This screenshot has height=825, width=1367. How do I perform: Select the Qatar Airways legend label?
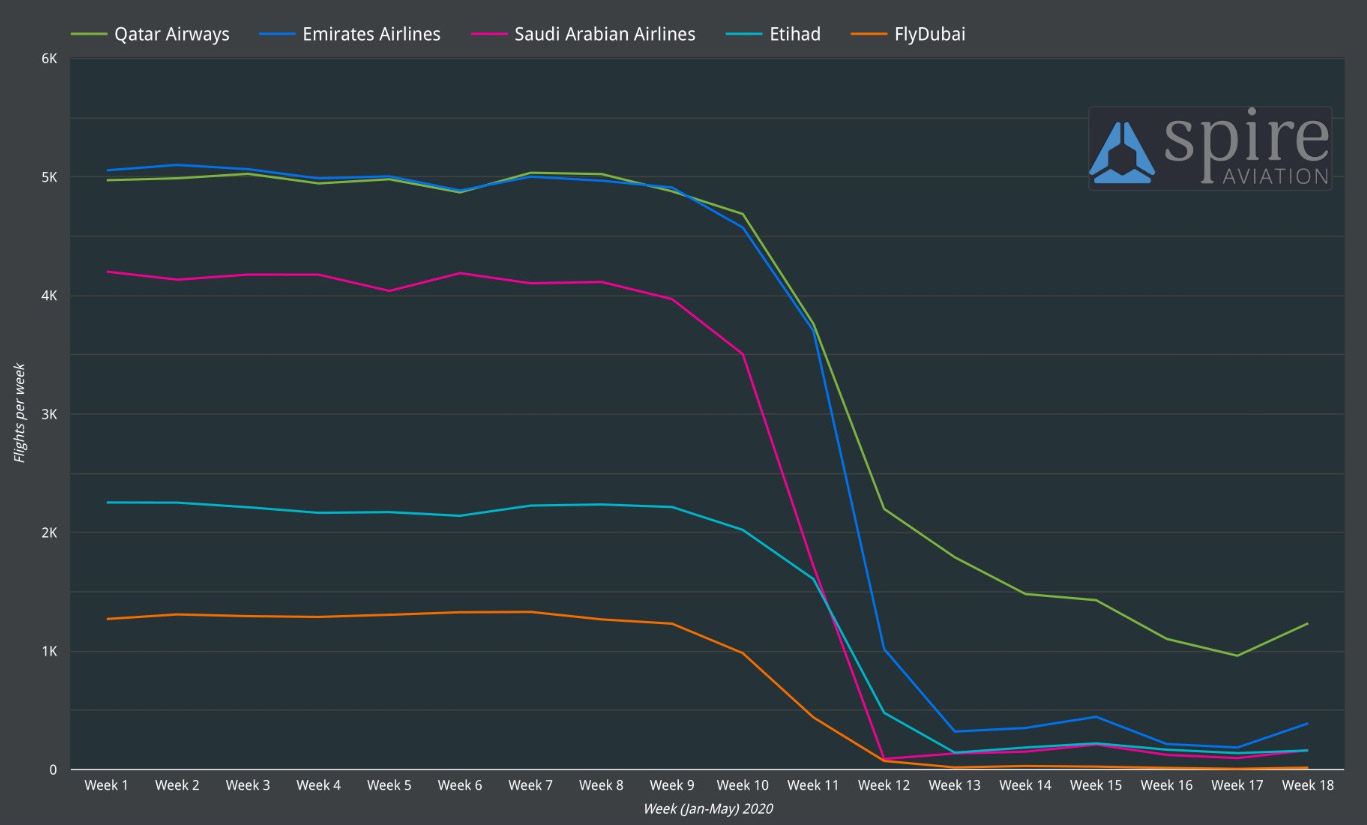pyautogui.click(x=172, y=33)
